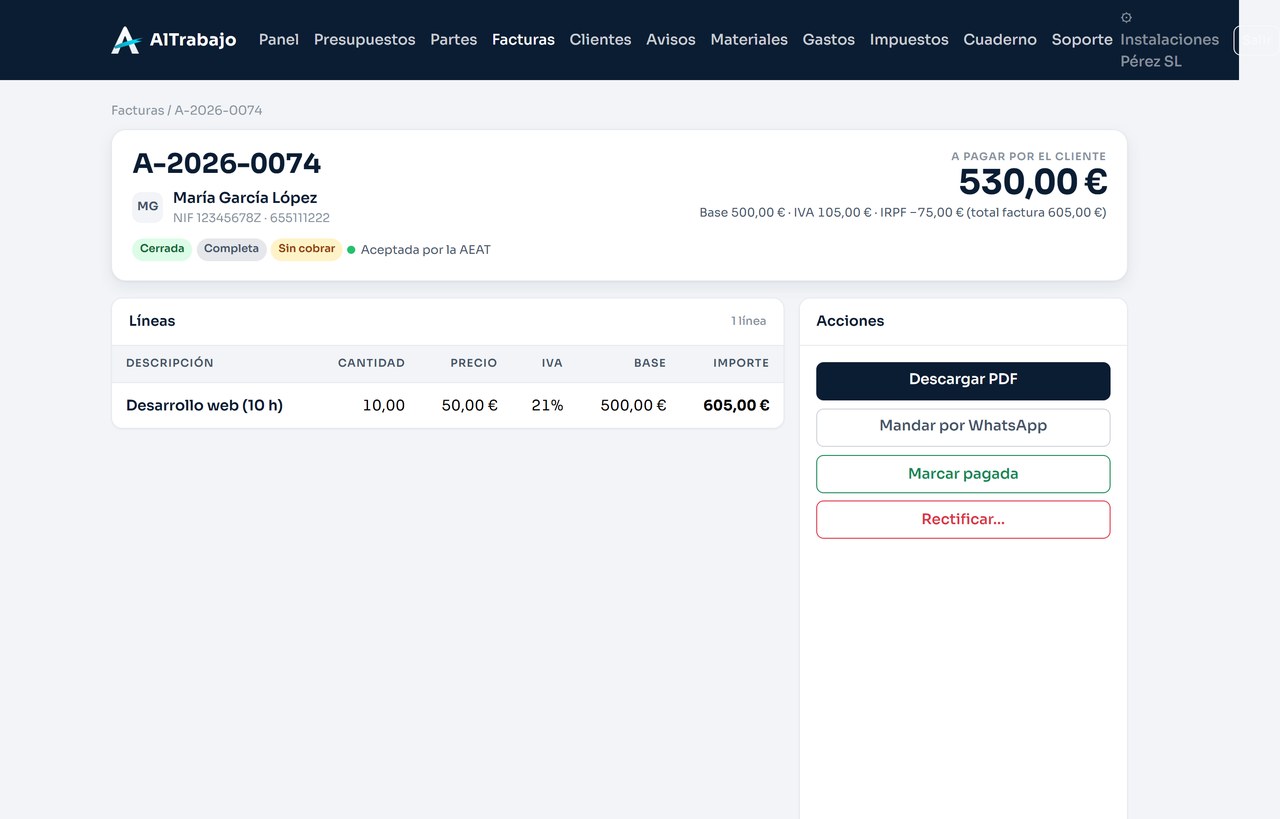1280x819 pixels.
Task: Click invoice title A-2026-0074
Action: tap(227, 163)
